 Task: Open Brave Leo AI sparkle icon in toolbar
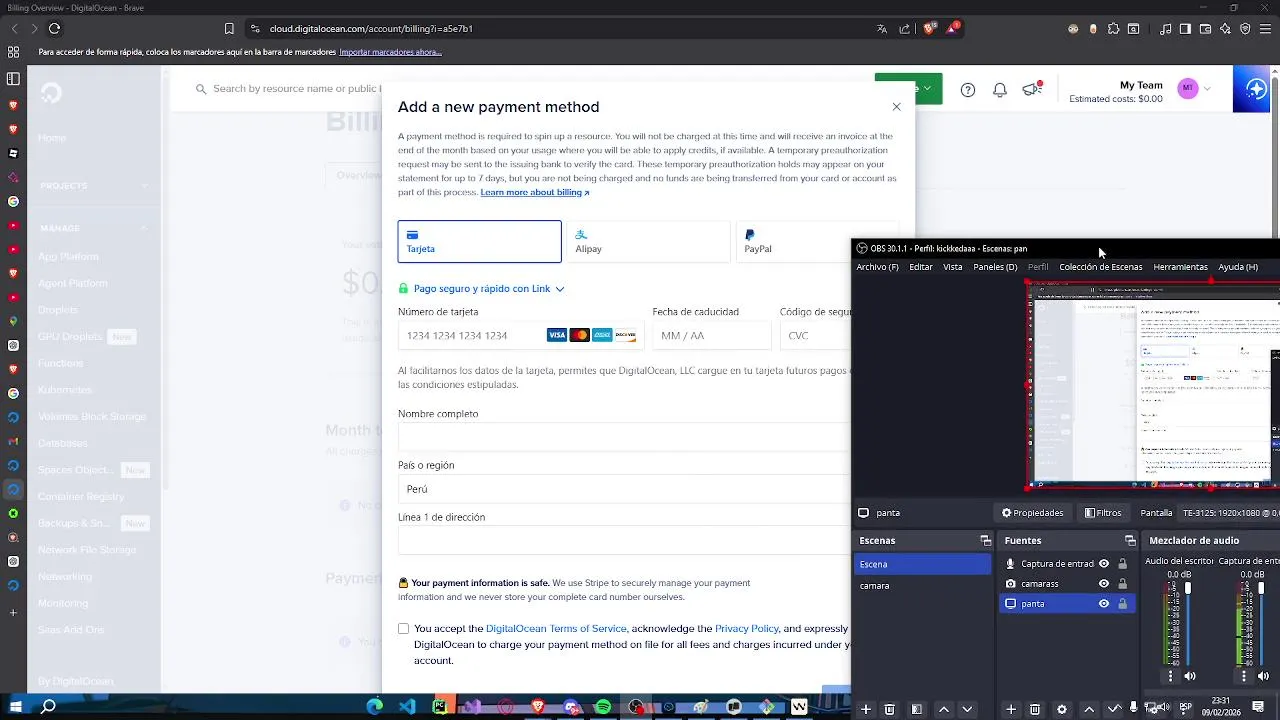pos(1225,29)
